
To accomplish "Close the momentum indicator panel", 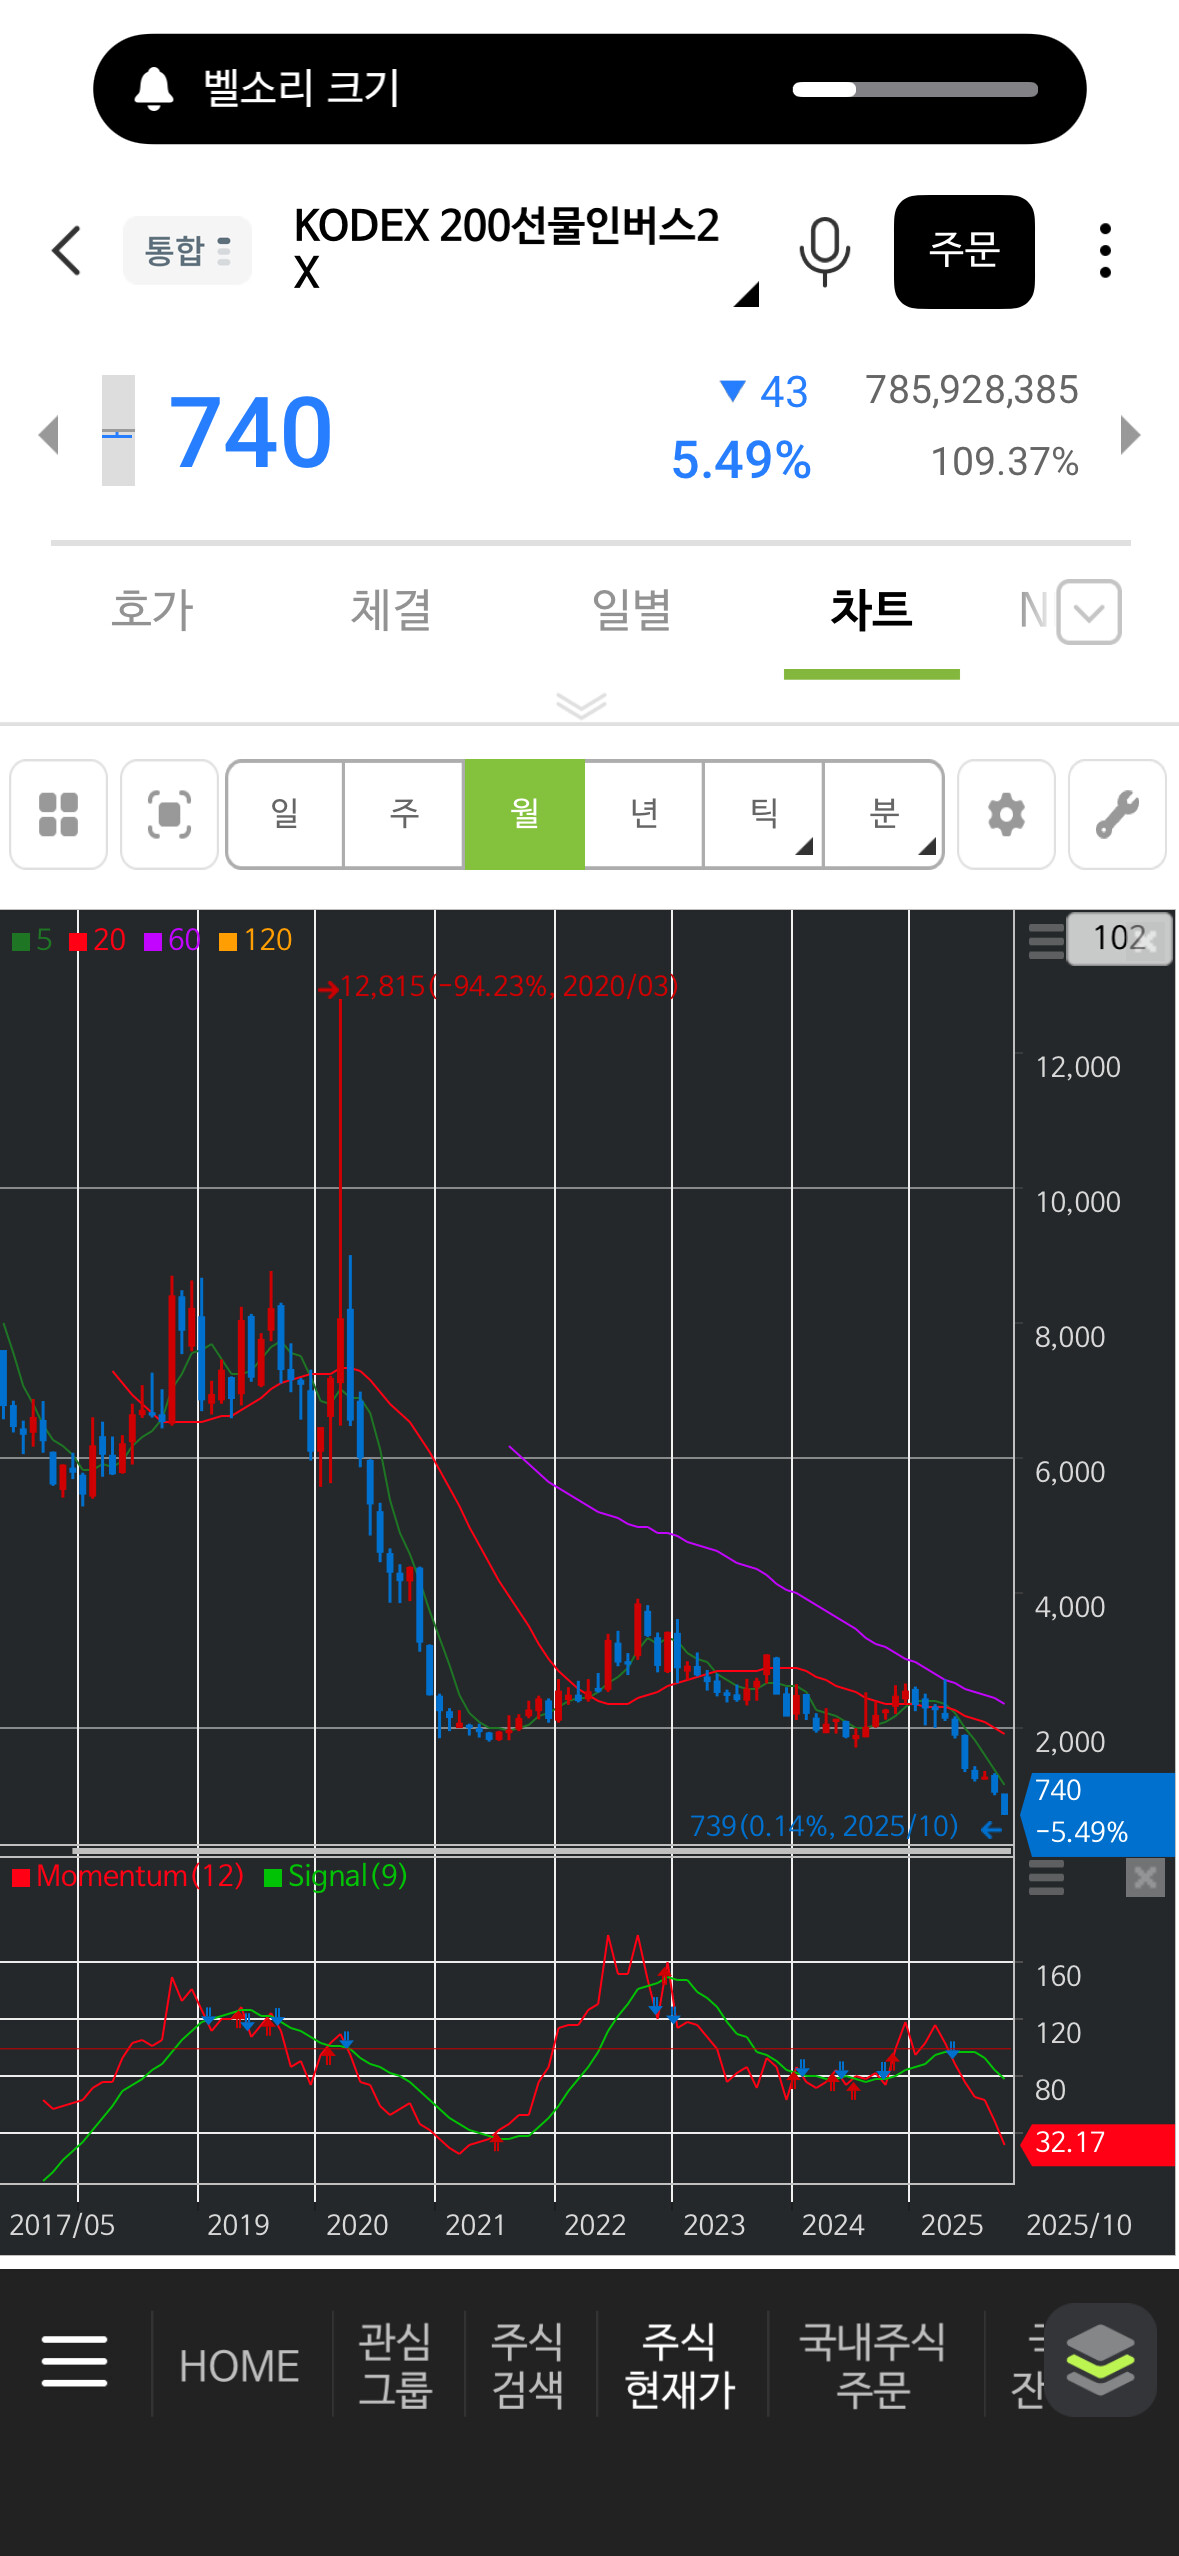I will point(1145,1877).
